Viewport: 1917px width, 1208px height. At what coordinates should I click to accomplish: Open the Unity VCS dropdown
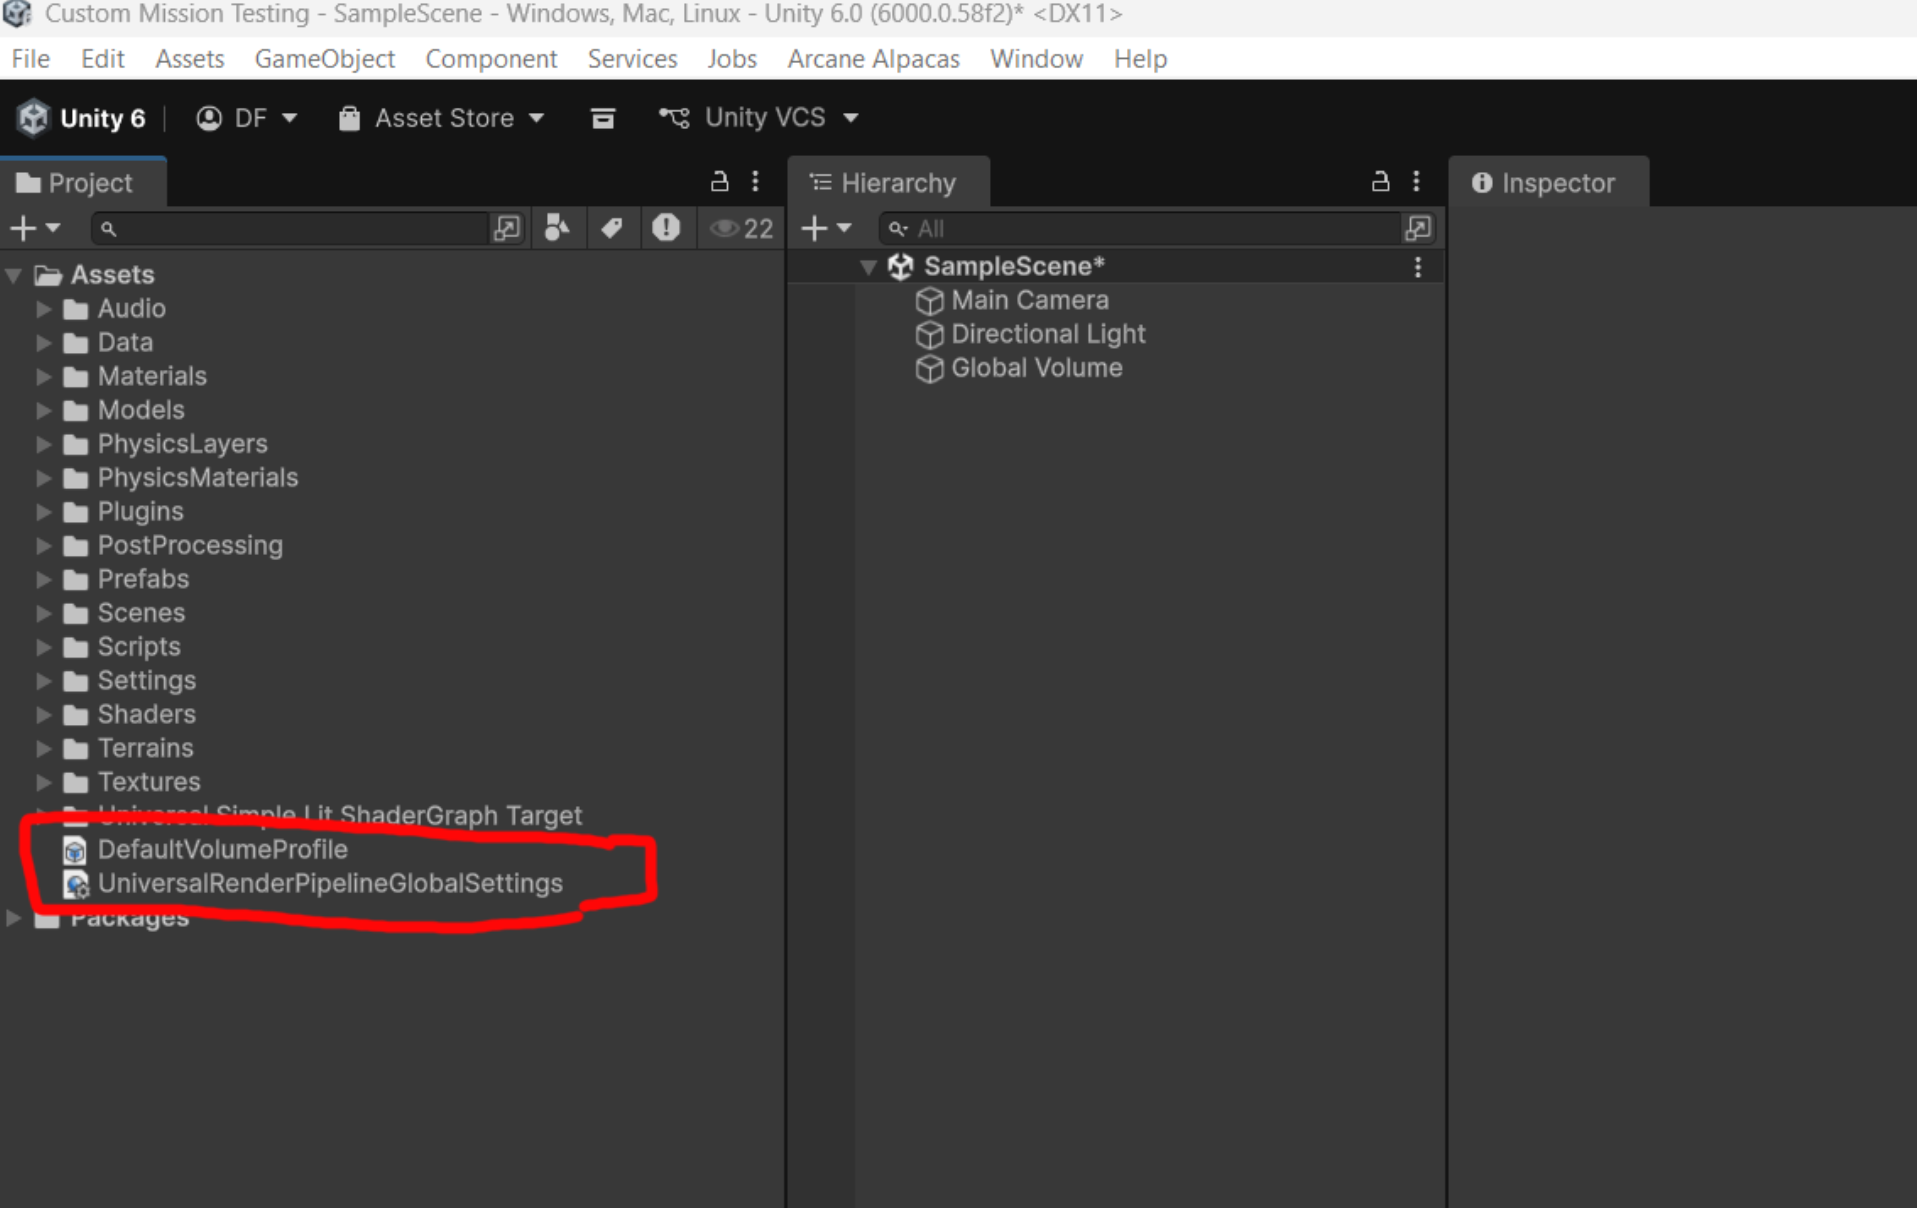(759, 118)
